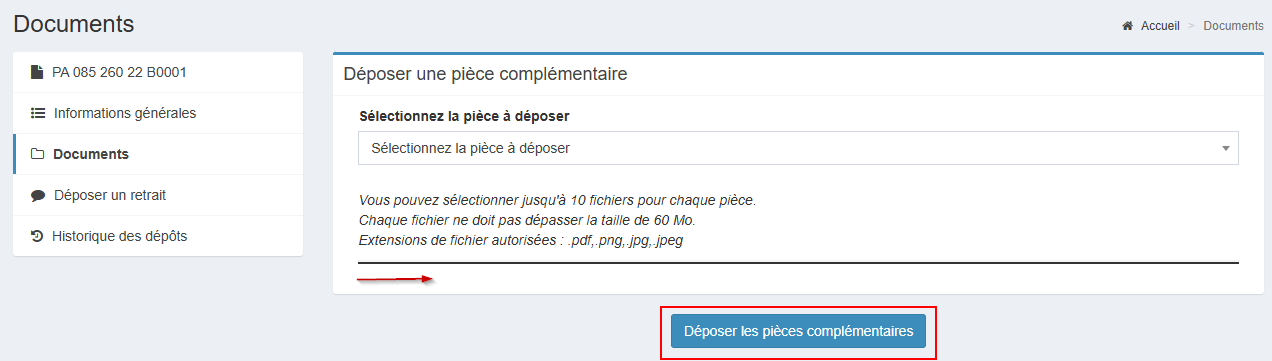The height and width of the screenshot is (361, 1272).
Task: Click the speech bubble icon for Déposer un retrait
Action: pyautogui.click(x=38, y=196)
